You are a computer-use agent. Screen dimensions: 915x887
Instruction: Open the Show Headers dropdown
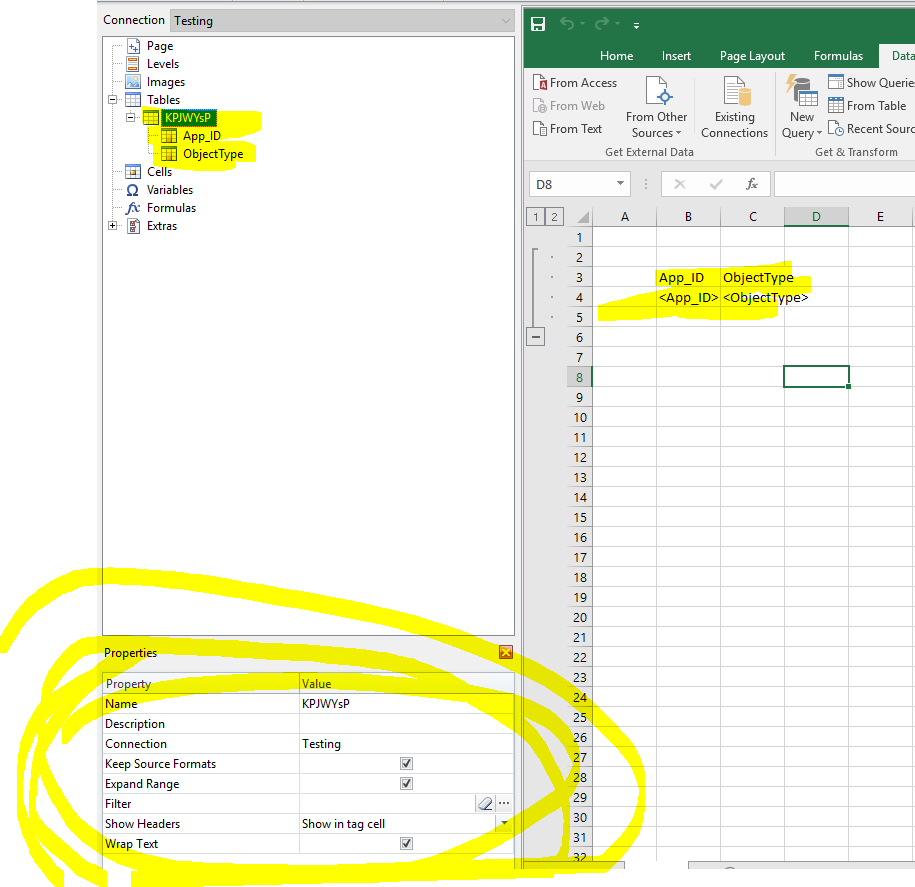click(504, 824)
